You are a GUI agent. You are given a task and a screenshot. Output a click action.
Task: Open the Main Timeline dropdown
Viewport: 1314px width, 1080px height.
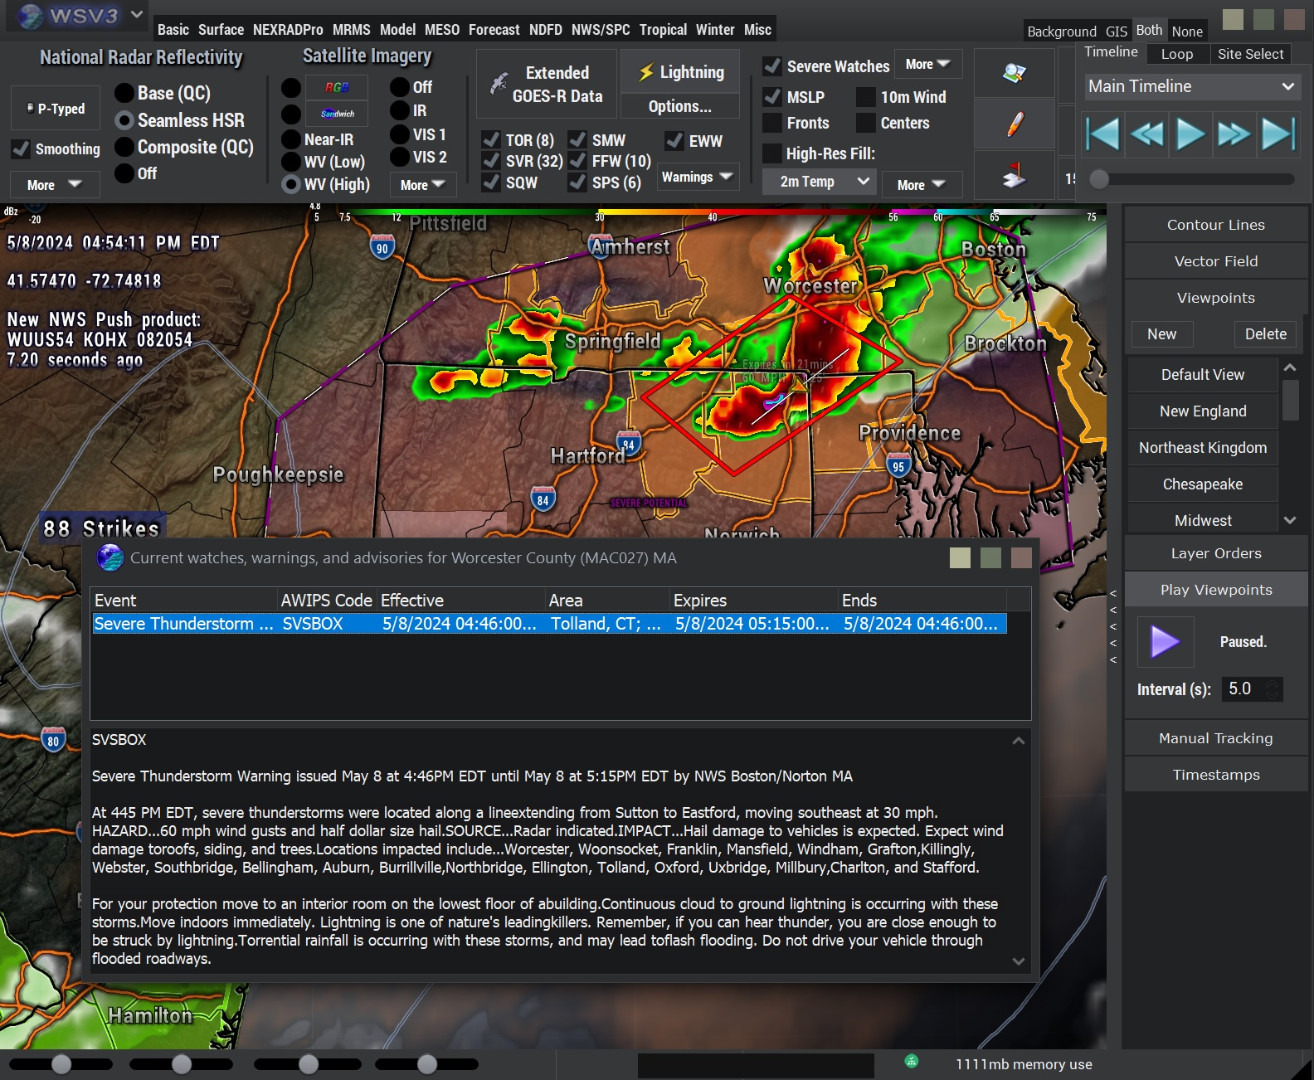[x=1190, y=87]
